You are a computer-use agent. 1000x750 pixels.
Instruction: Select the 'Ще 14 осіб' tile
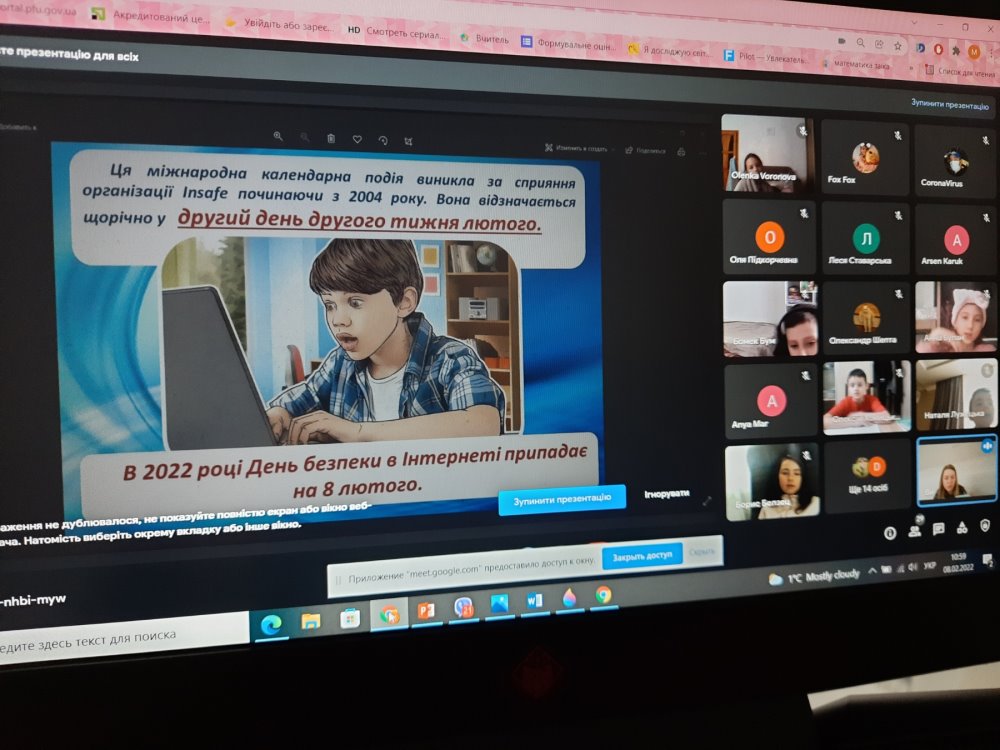click(868, 476)
